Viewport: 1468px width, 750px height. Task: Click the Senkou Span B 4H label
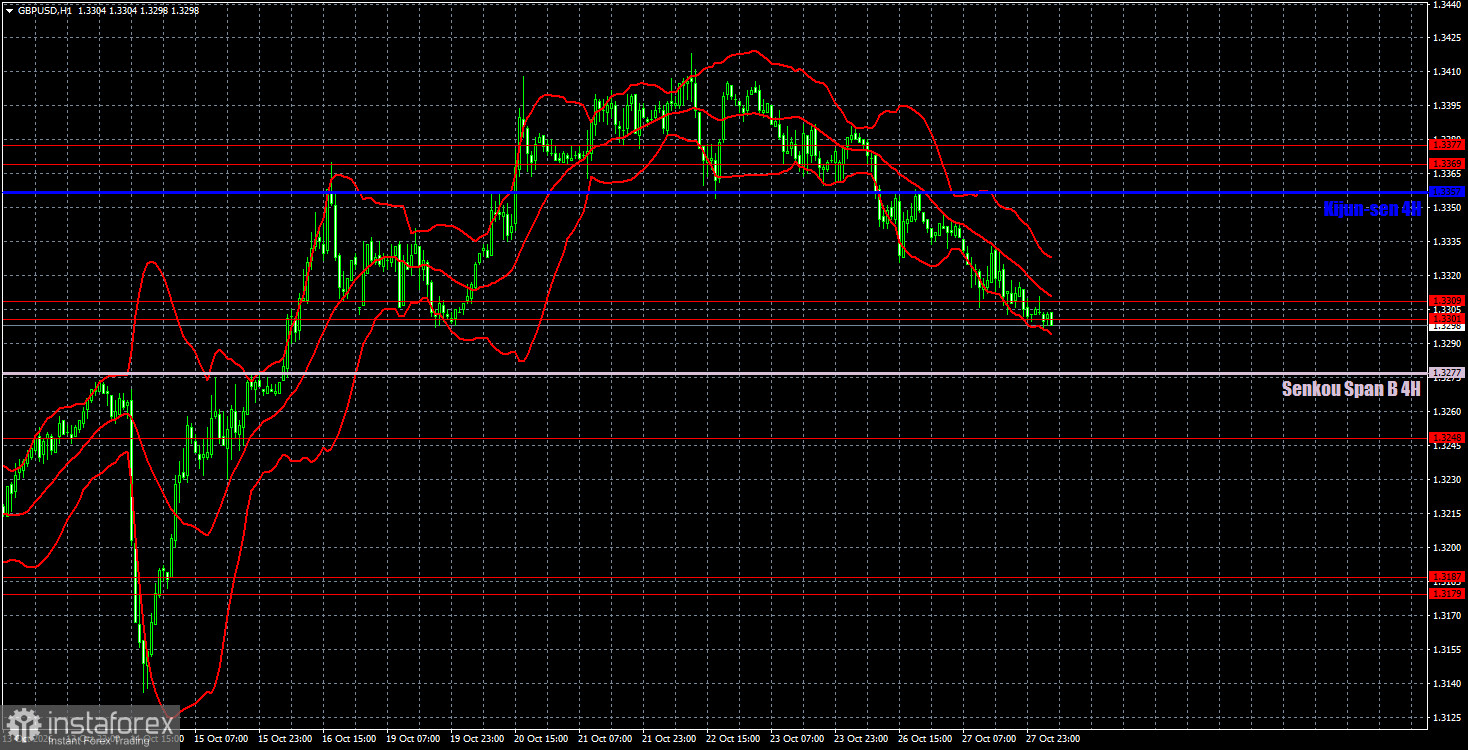pyautogui.click(x=1351, y=390)
